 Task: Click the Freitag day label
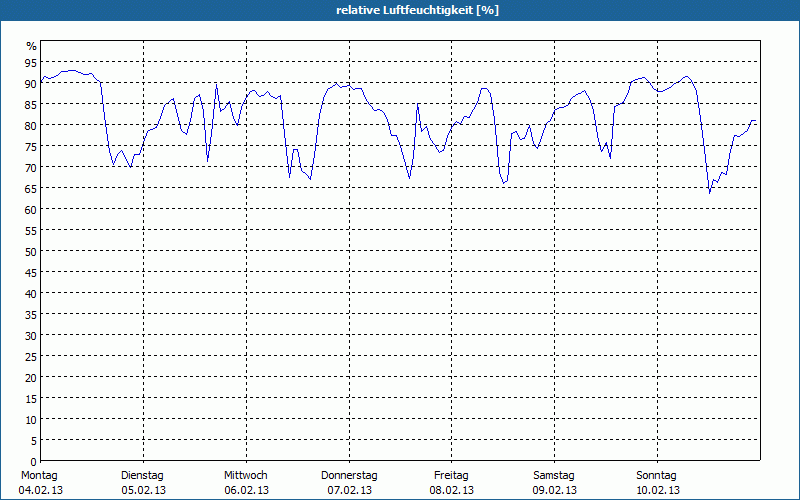coord(451,476)
